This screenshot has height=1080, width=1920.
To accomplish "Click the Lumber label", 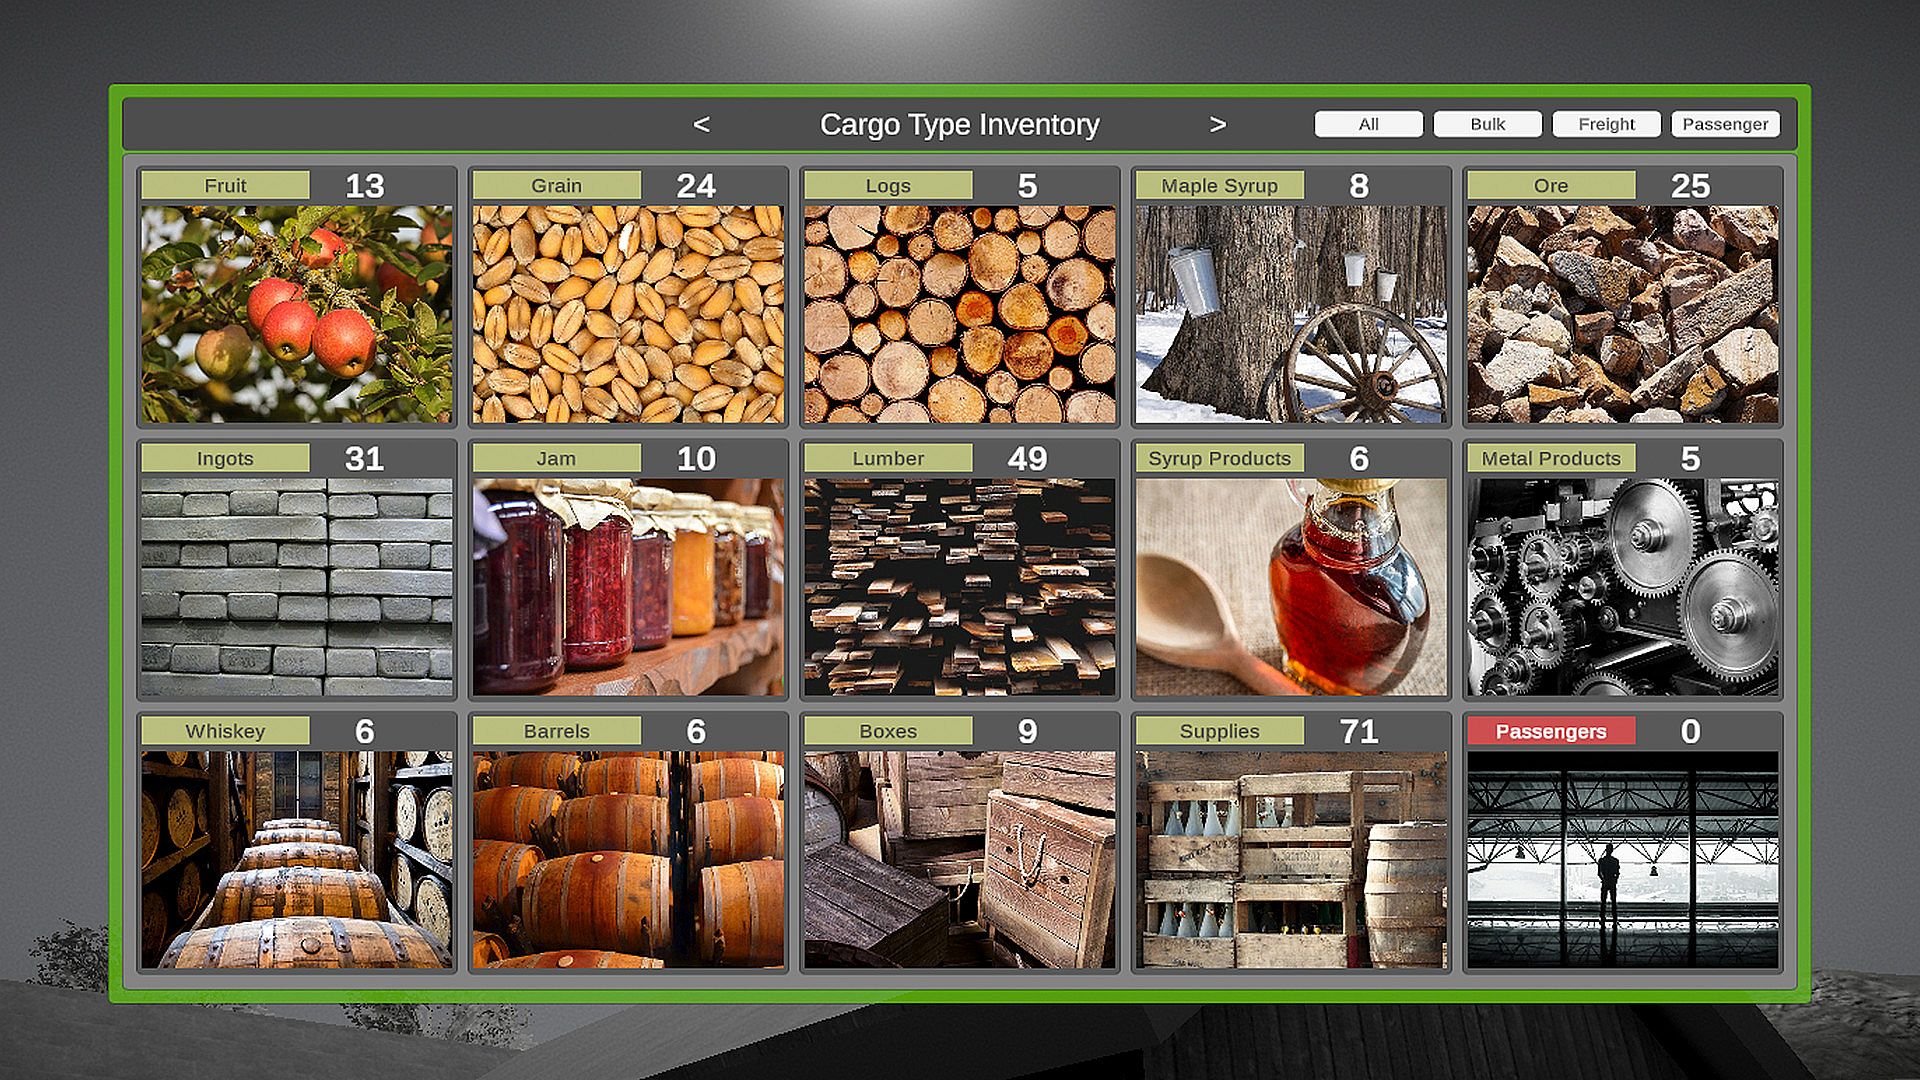I will (x=888, y=458).
